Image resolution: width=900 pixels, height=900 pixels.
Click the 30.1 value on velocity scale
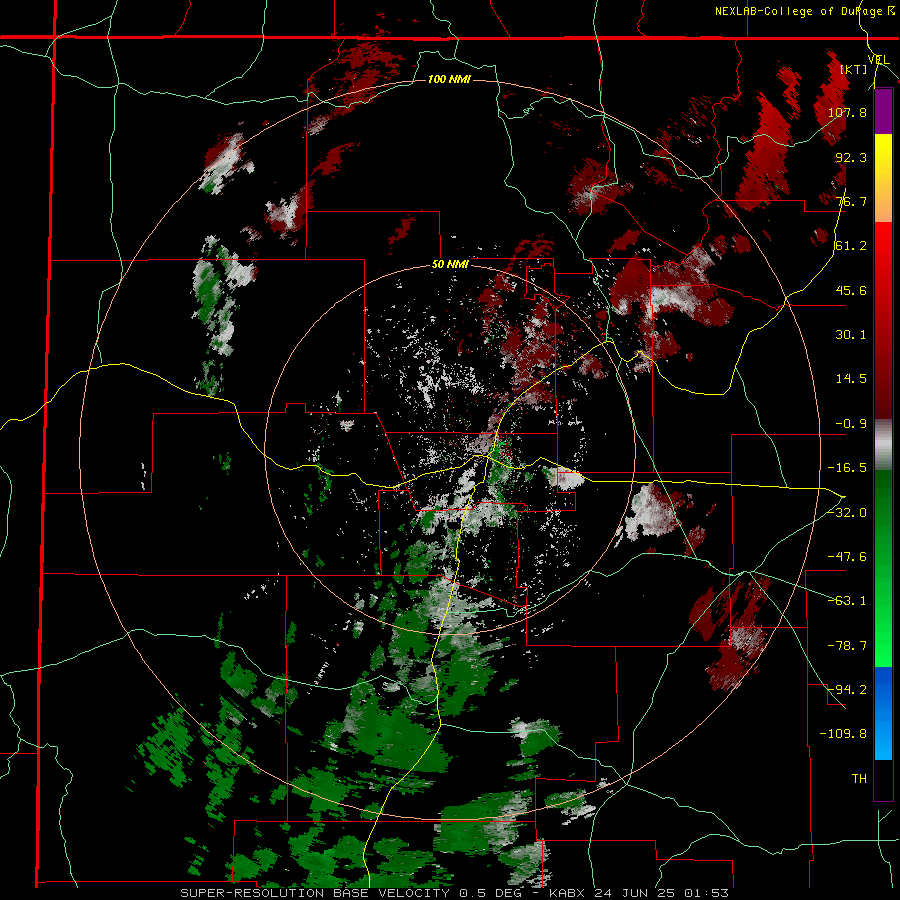pyautogui.click(x=851, y=335)
